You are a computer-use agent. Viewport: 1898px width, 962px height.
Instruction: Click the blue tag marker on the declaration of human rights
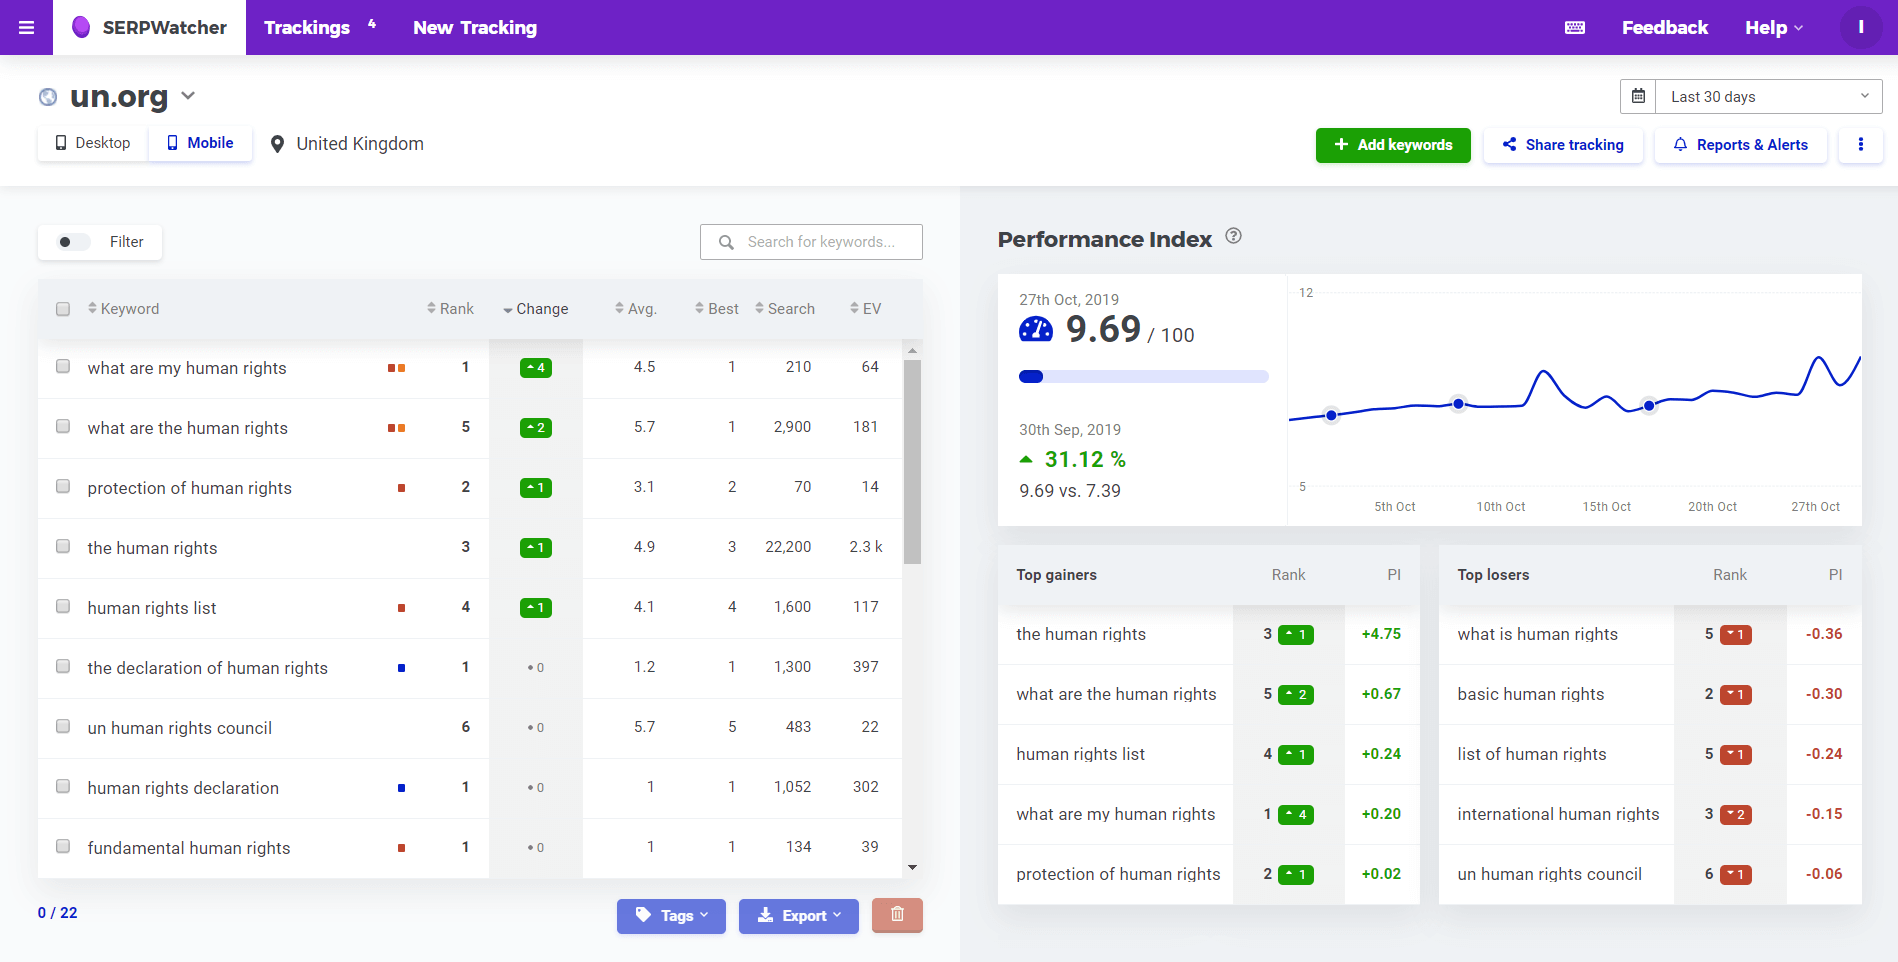(x=401, y=668)
